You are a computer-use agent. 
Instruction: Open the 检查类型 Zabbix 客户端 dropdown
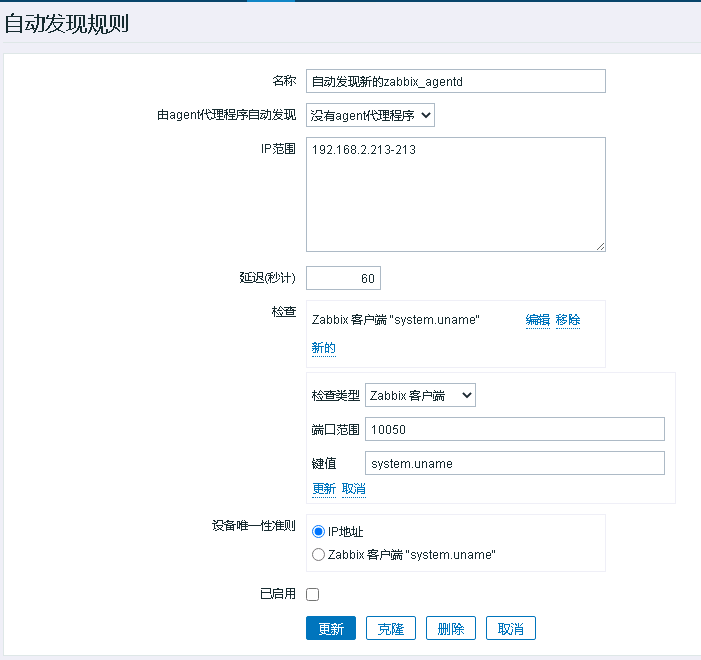coord(420,395)
